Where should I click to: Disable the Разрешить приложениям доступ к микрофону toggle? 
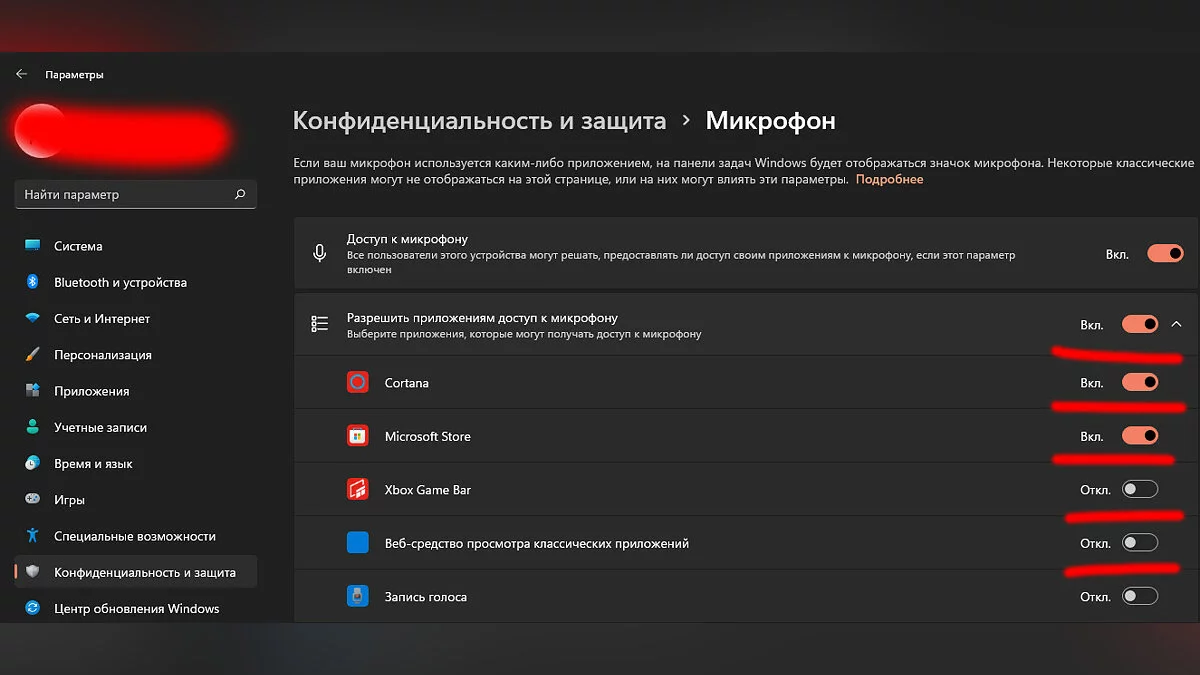pos(1140,324)
